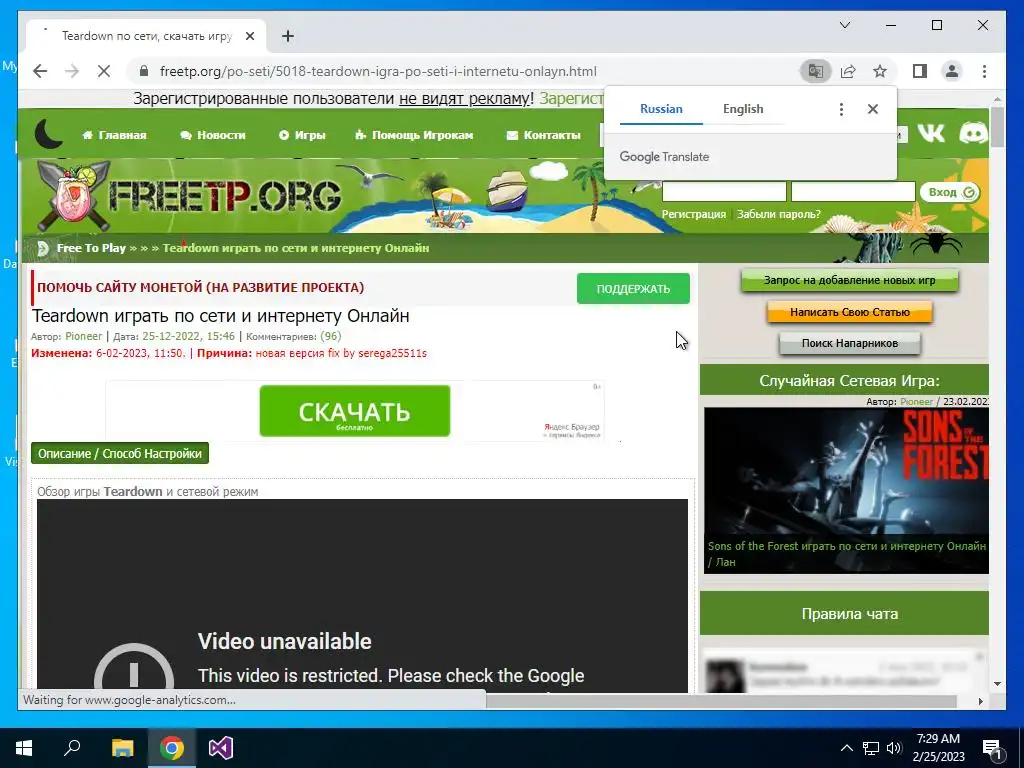Open the Windows Start menu
The width and height of the screenshot is (1024, 768).
pos(24,748)
